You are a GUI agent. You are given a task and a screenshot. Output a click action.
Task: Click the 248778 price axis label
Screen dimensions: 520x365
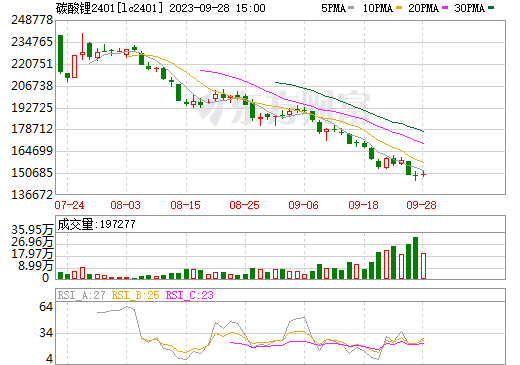32,20
